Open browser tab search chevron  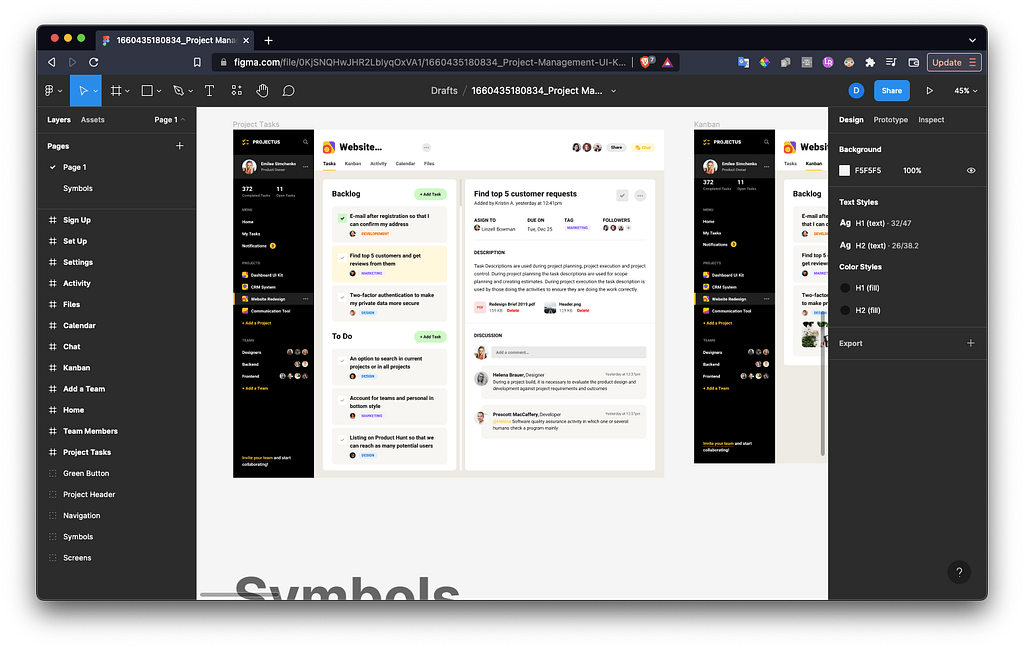point(972,40)
